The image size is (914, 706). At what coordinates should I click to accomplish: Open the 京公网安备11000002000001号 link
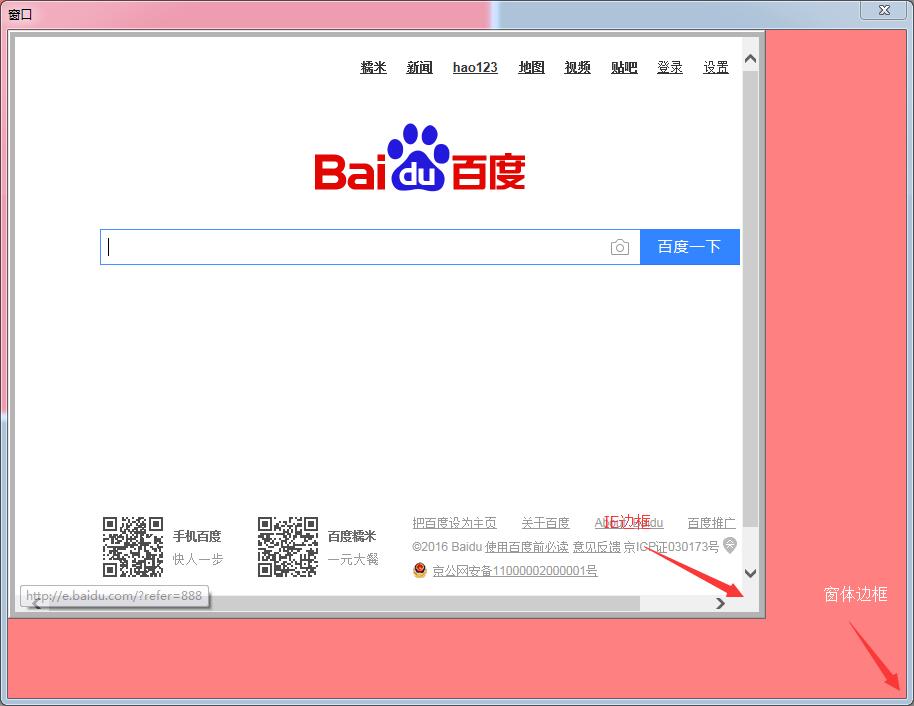tap(515, 571)
